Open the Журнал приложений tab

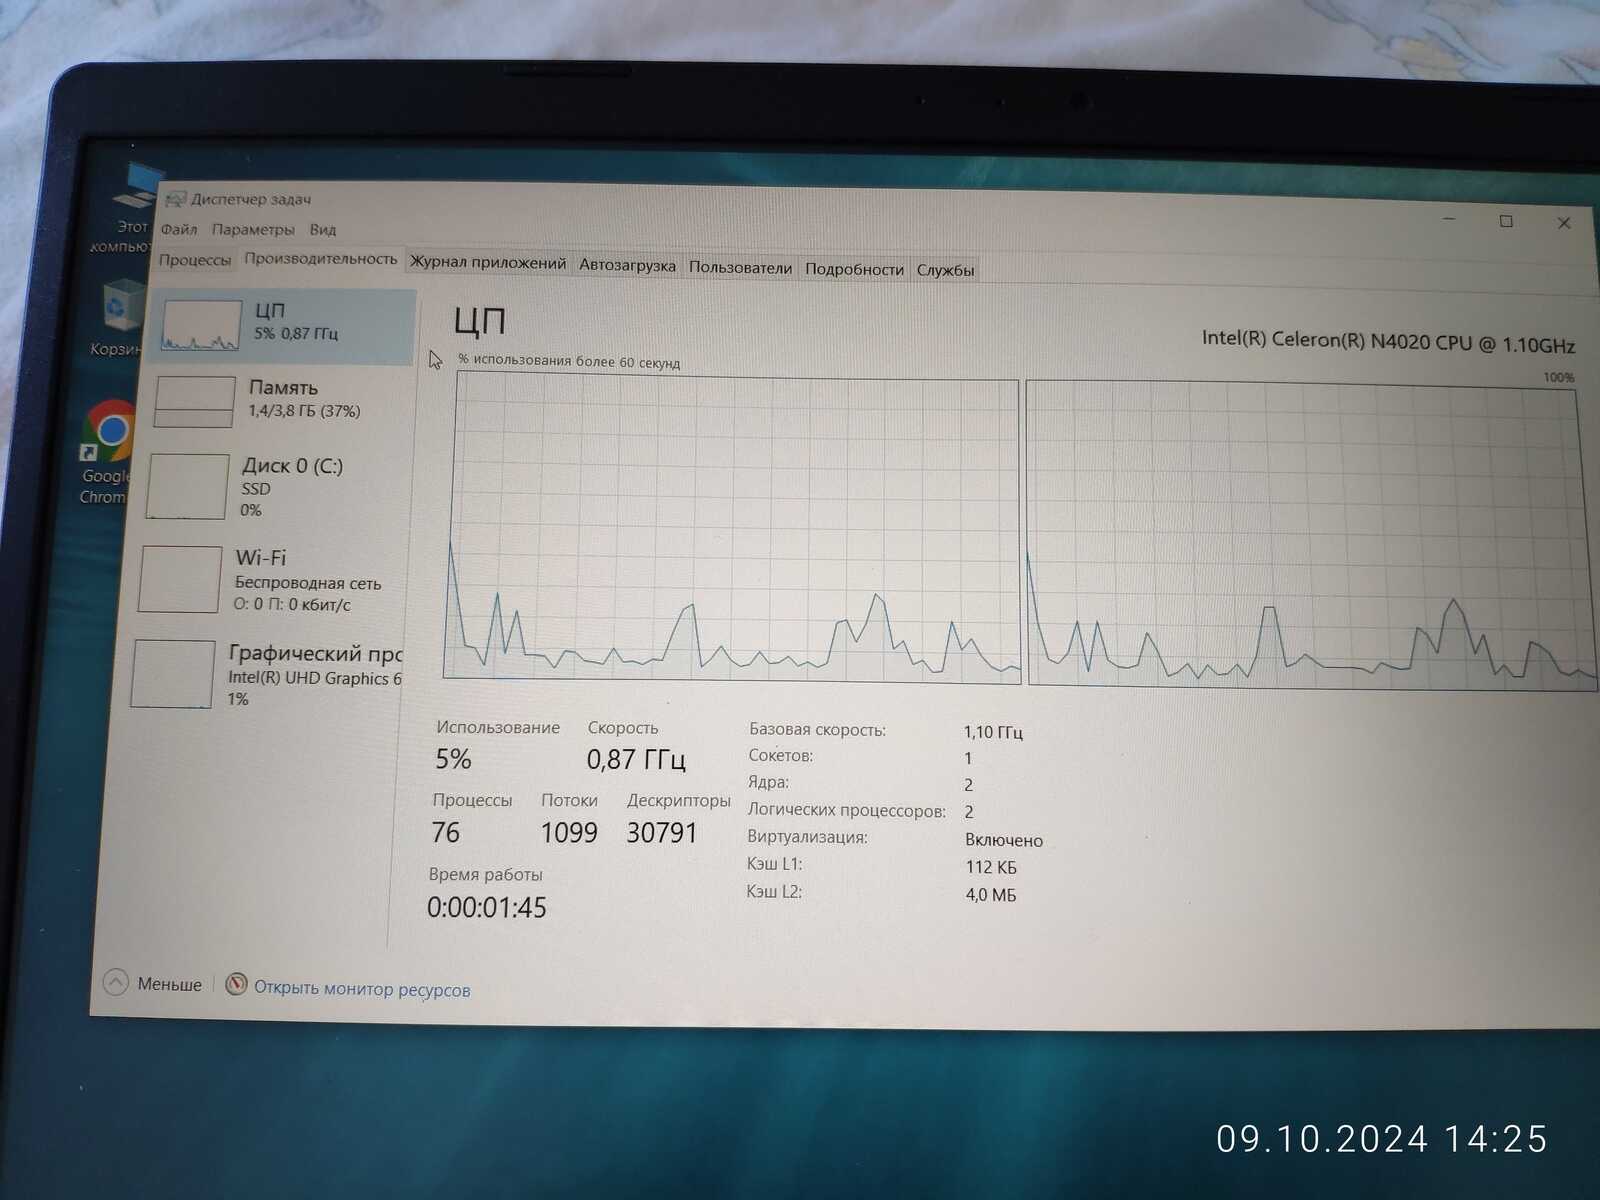tap(488, 263)
